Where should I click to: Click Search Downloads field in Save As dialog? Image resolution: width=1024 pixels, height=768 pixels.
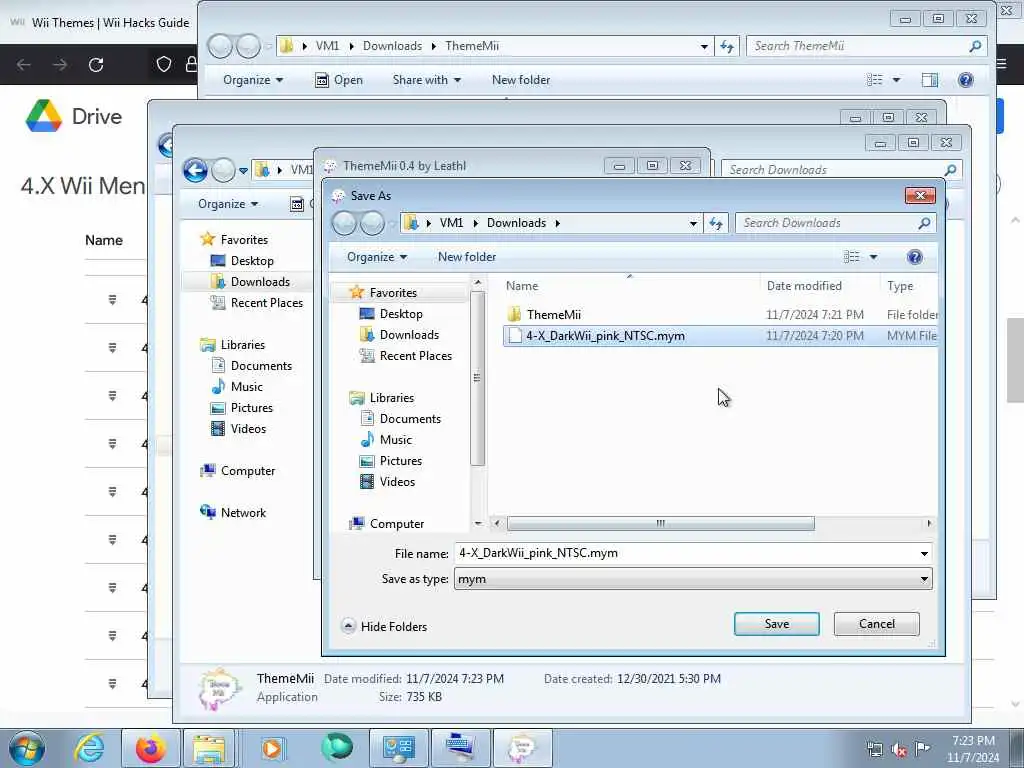coord(835,223)
